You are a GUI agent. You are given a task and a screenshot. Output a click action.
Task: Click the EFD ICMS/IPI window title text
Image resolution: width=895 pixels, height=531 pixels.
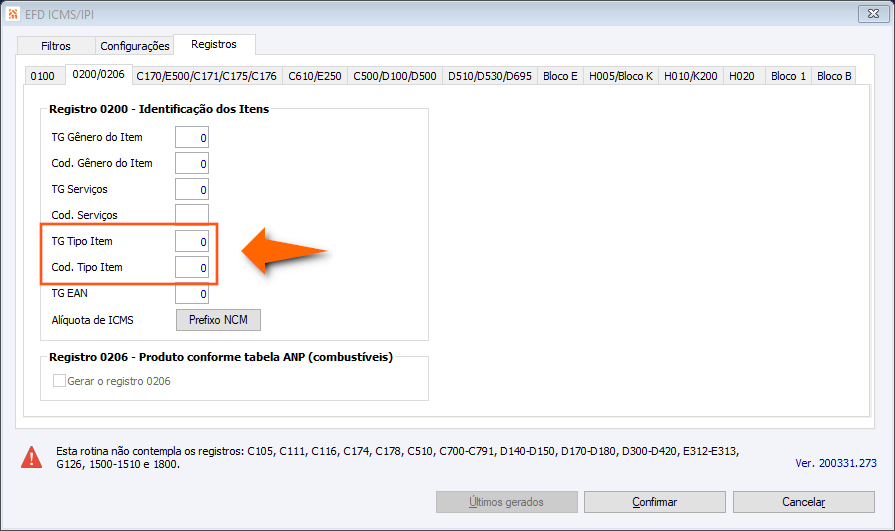59,14
